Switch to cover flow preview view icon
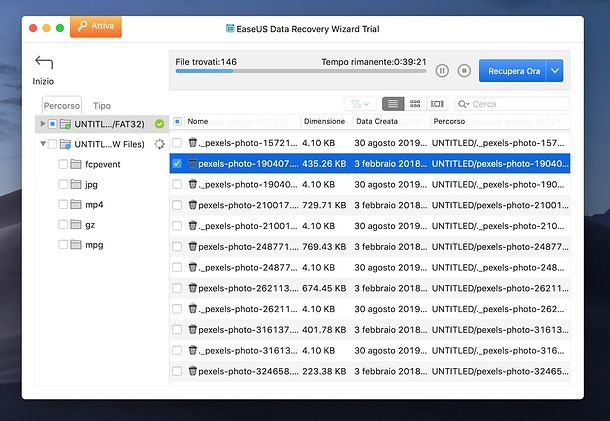The image size is (610, 421). click(437, 104)
